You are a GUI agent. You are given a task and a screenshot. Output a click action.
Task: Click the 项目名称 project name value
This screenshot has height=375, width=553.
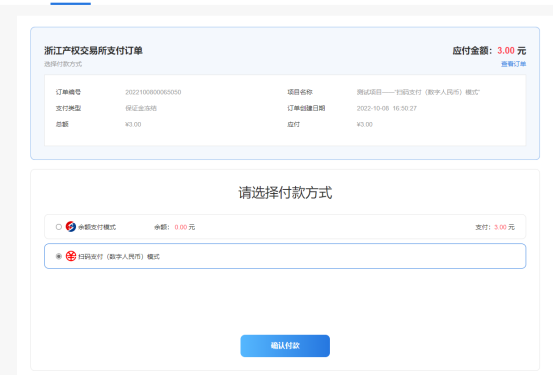418,92
